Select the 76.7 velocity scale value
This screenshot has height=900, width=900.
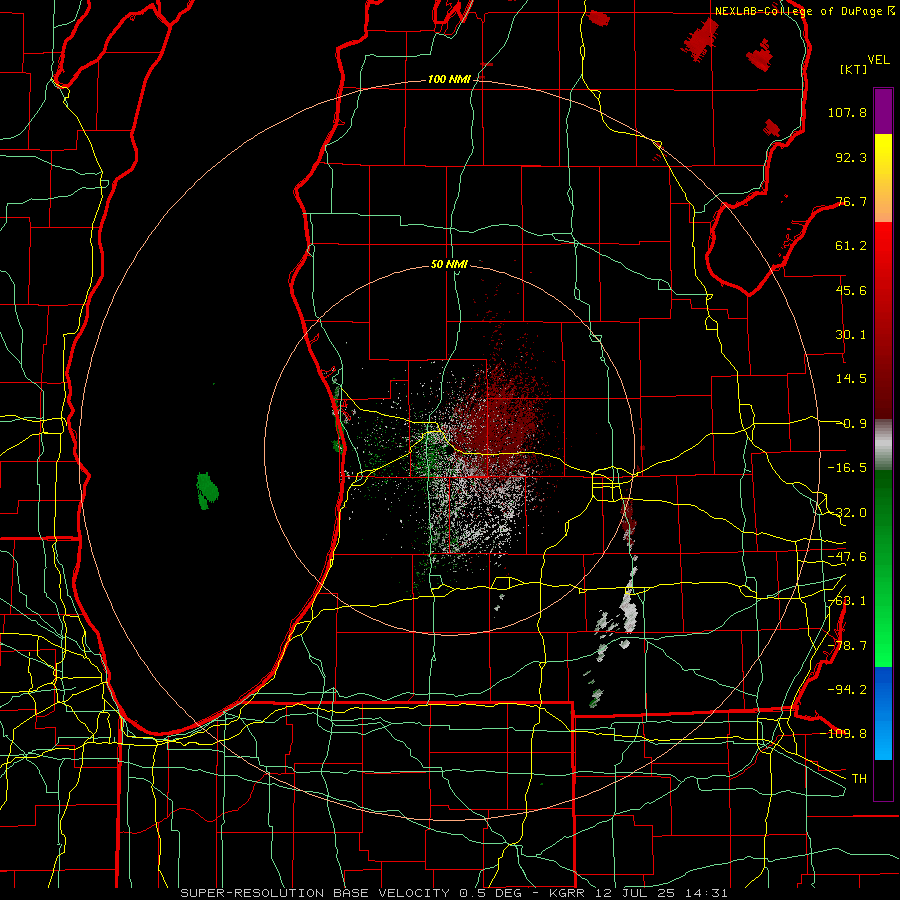[851, 201]
